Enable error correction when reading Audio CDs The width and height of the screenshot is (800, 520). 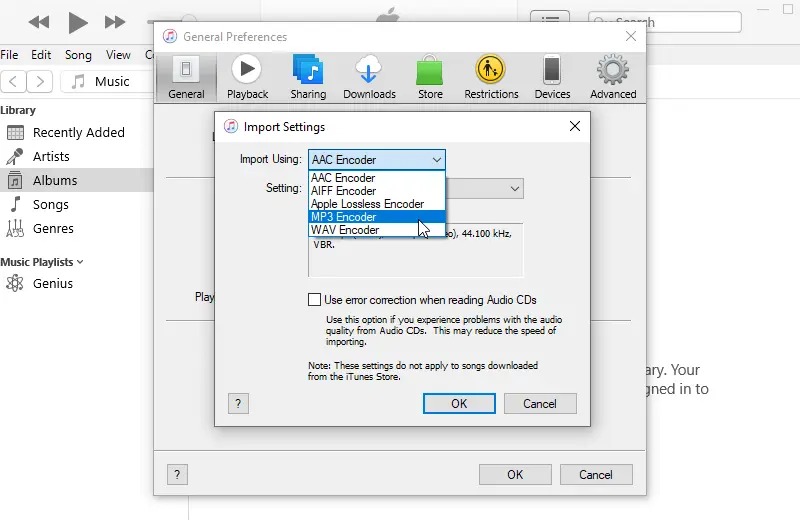[314, 300]
